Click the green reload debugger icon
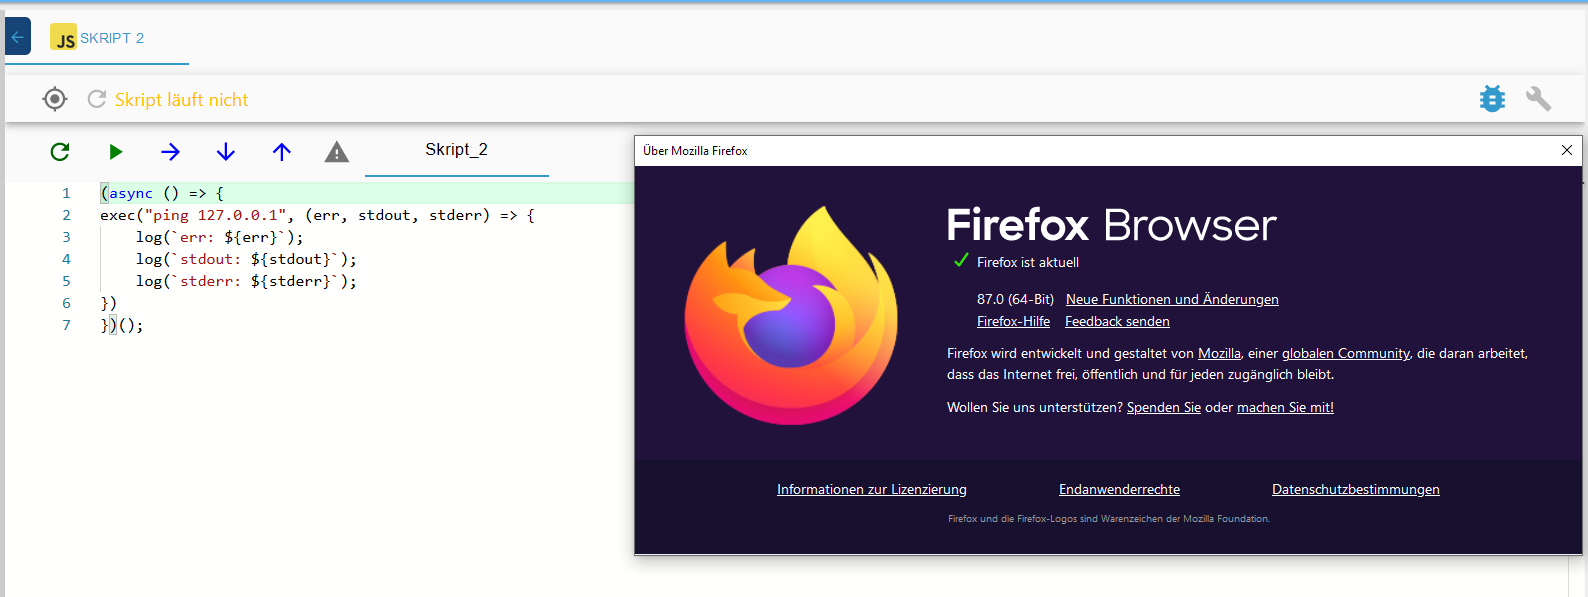 pos(60,152)
